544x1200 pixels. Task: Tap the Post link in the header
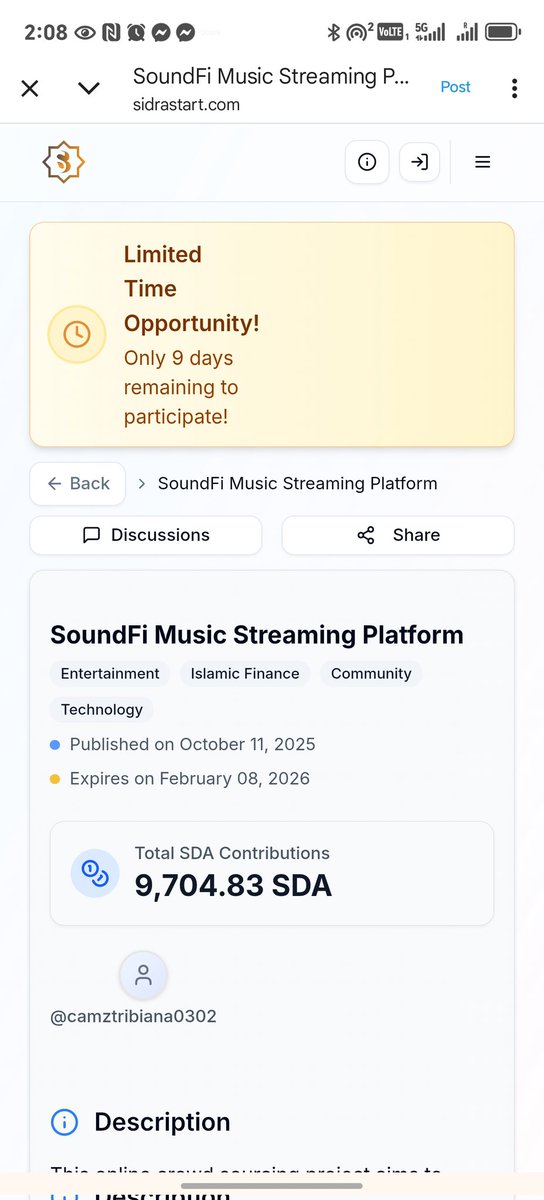[x=455, y=87]
